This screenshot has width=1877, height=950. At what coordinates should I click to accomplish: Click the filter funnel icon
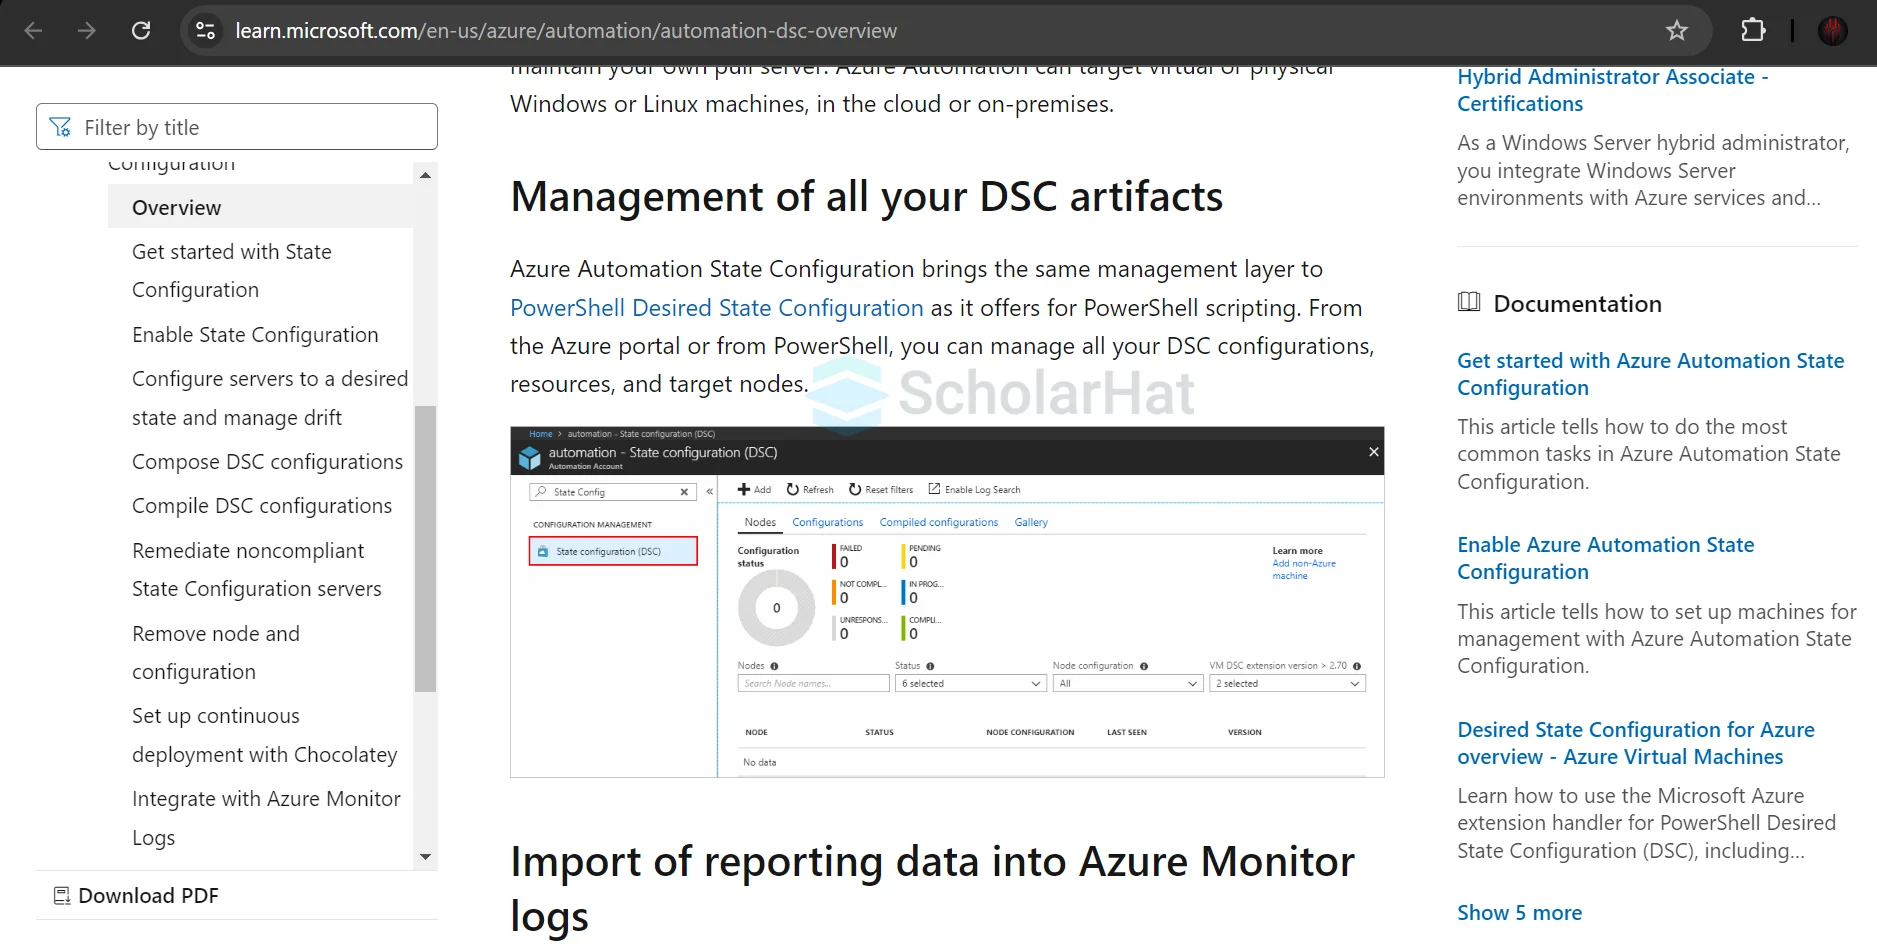click(x=60, y=127)
